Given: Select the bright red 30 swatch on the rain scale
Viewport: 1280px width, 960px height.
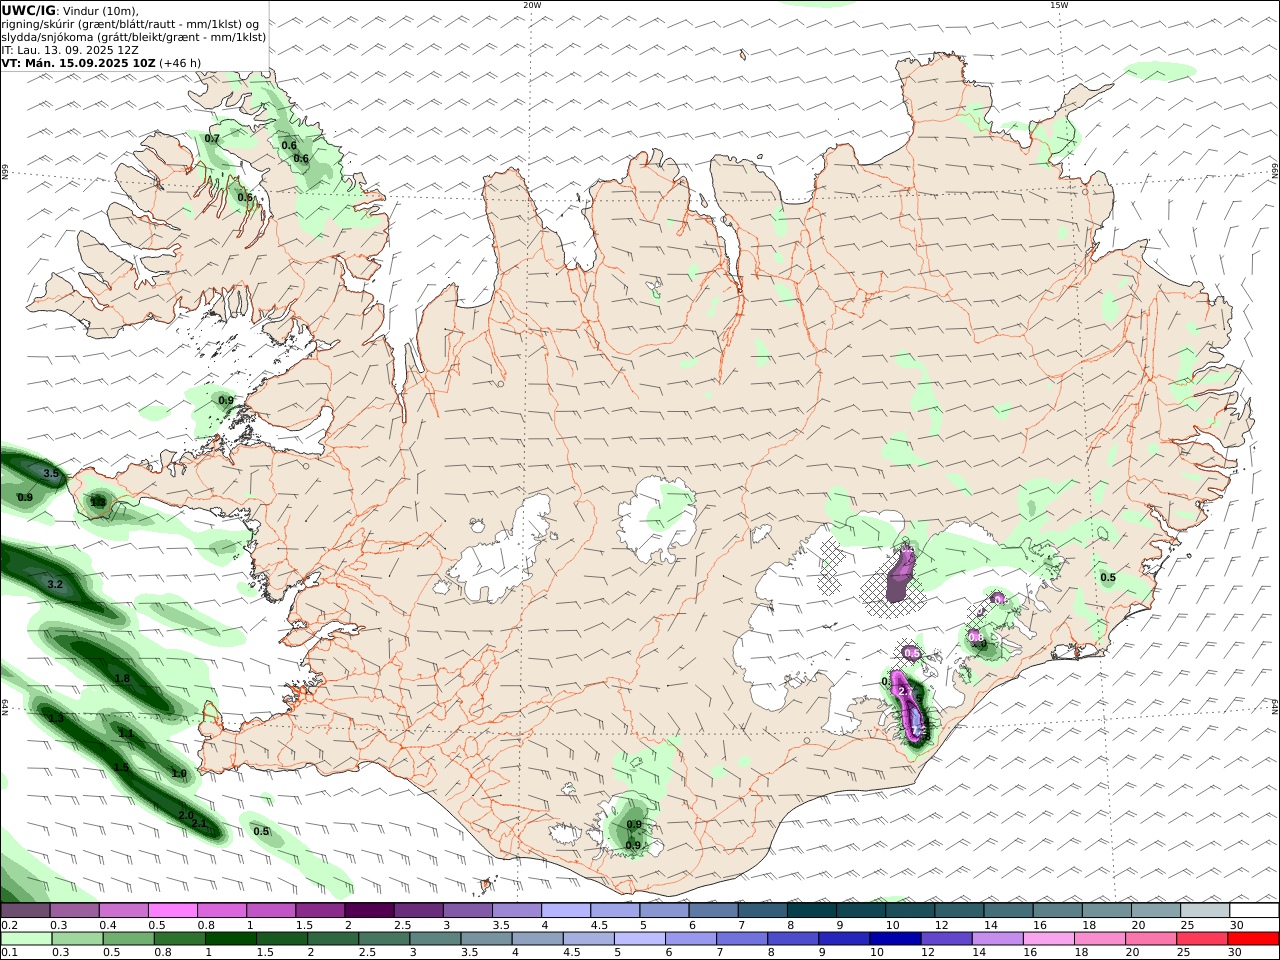Looking at the screenshot, I should tap(1253, 938).
